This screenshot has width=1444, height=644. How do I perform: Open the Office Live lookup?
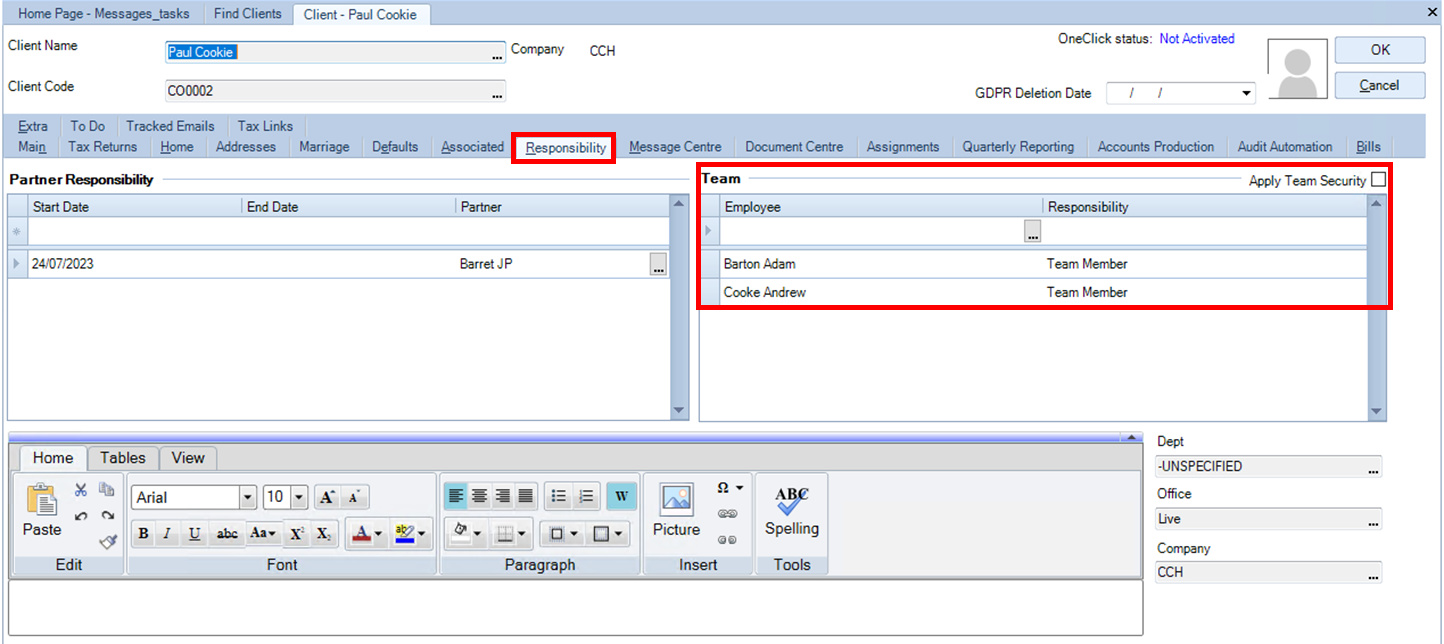click(x=1374, y=520)
